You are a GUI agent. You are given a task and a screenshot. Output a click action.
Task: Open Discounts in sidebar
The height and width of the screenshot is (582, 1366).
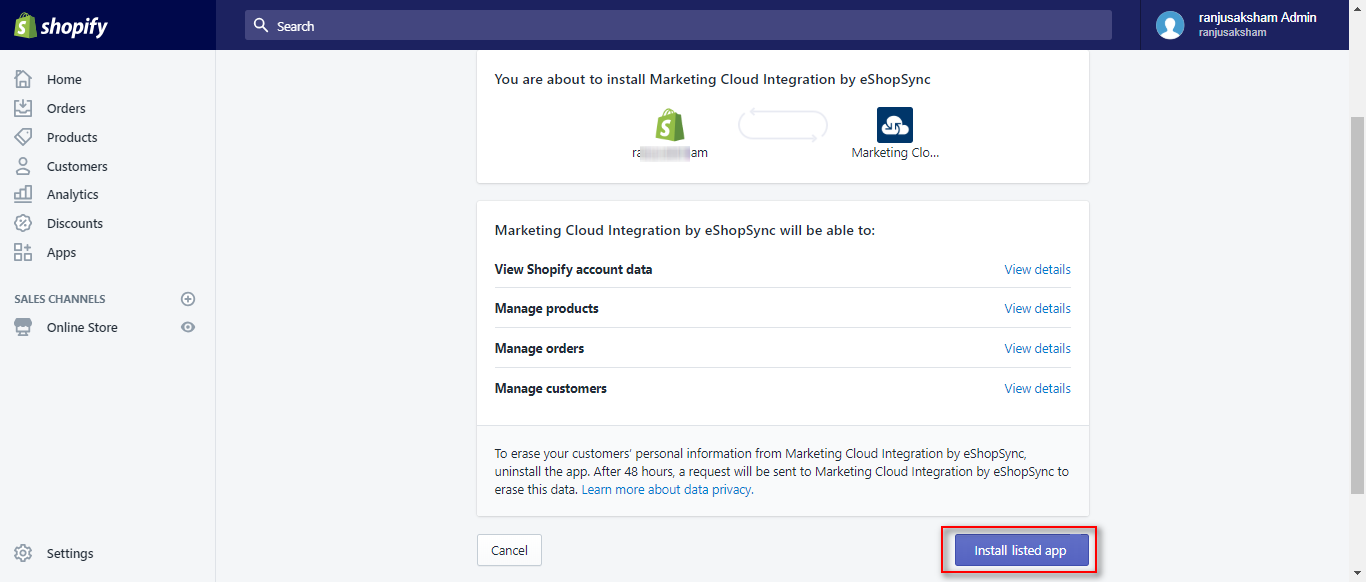click(x=75, y=223)
